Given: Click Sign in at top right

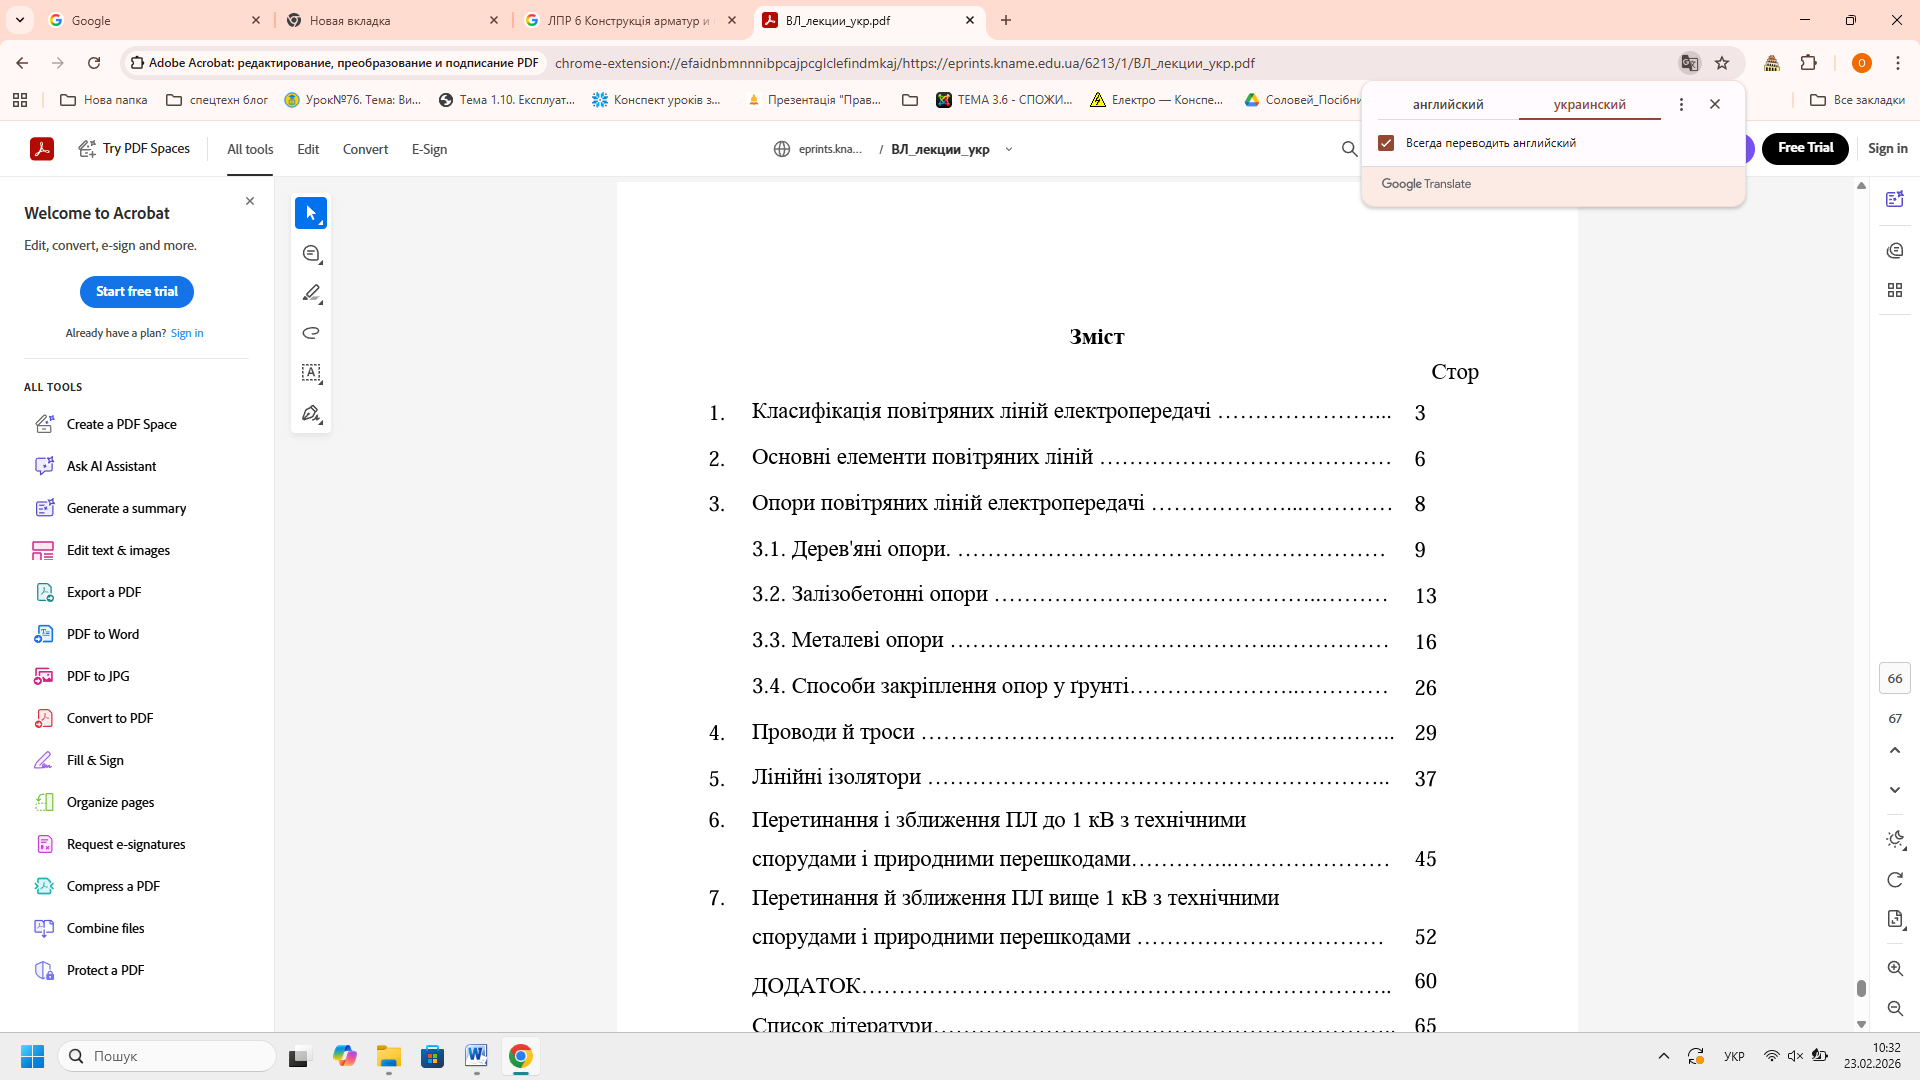Looking at the screenshot, I should click(x=1887, y=148).
